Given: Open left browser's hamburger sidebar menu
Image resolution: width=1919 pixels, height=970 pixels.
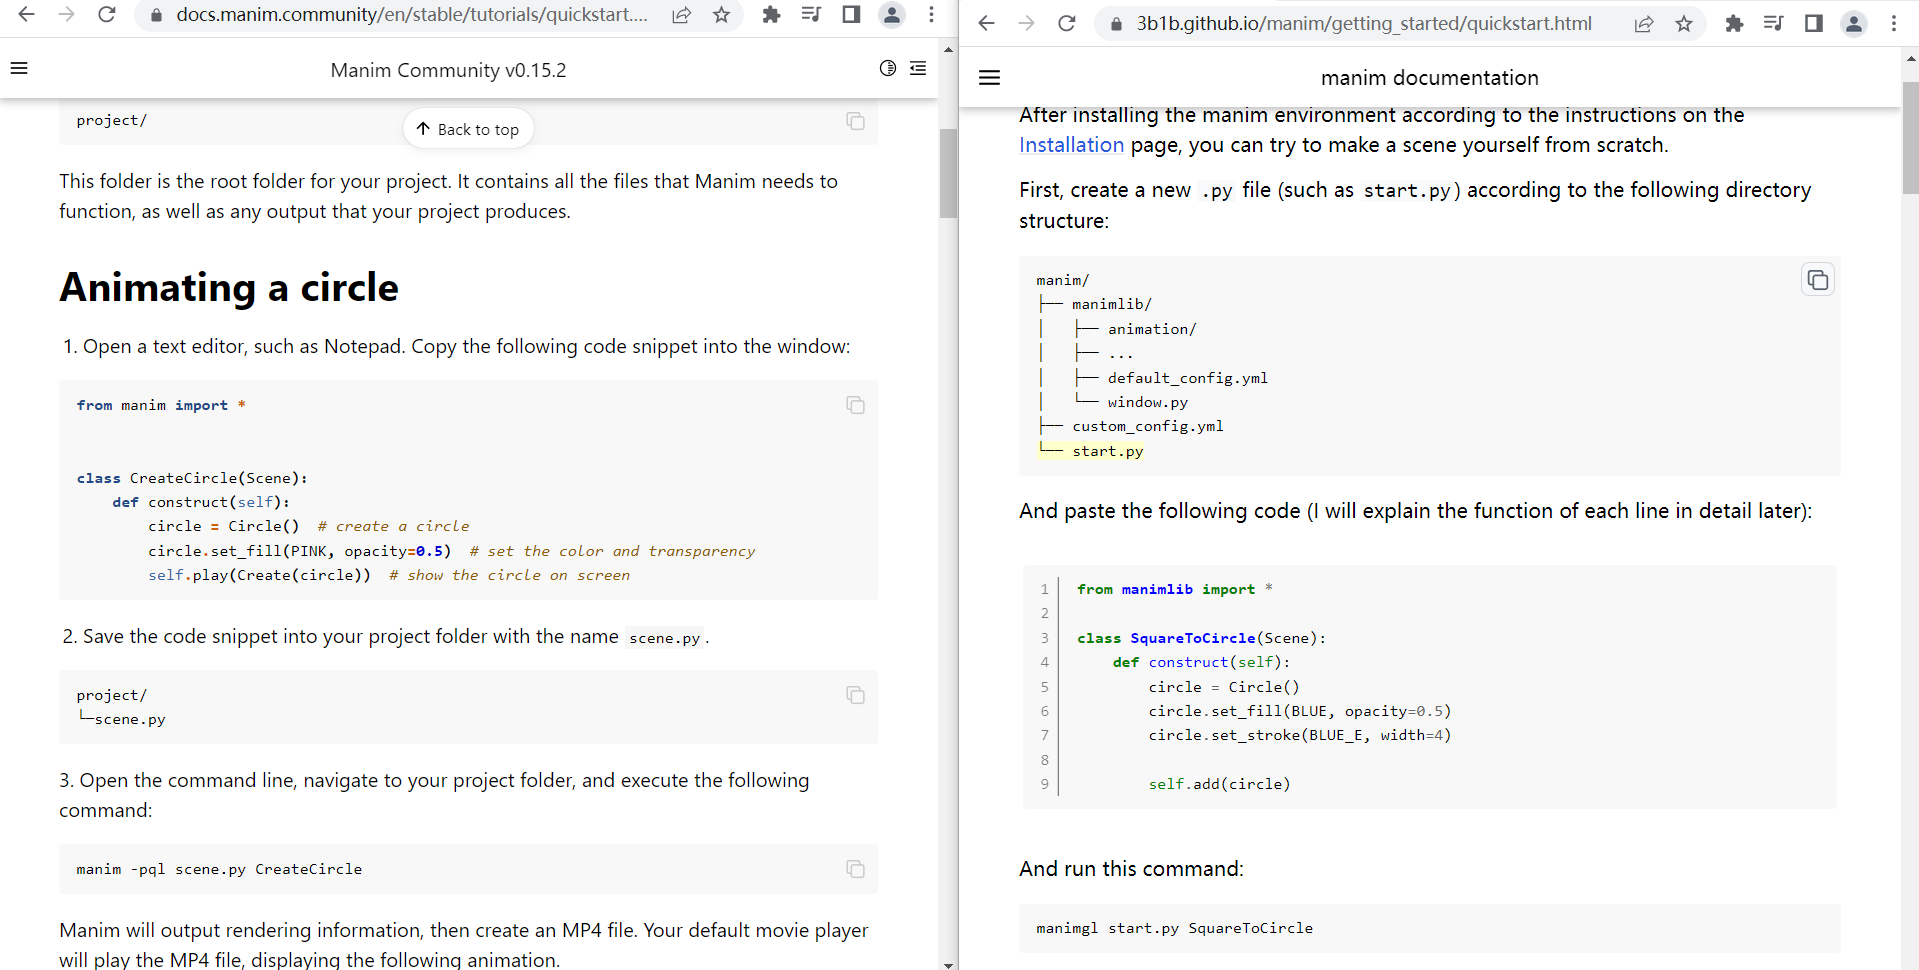Looking at the screenshot, I should pyautogui.click(x=19, y=69).
